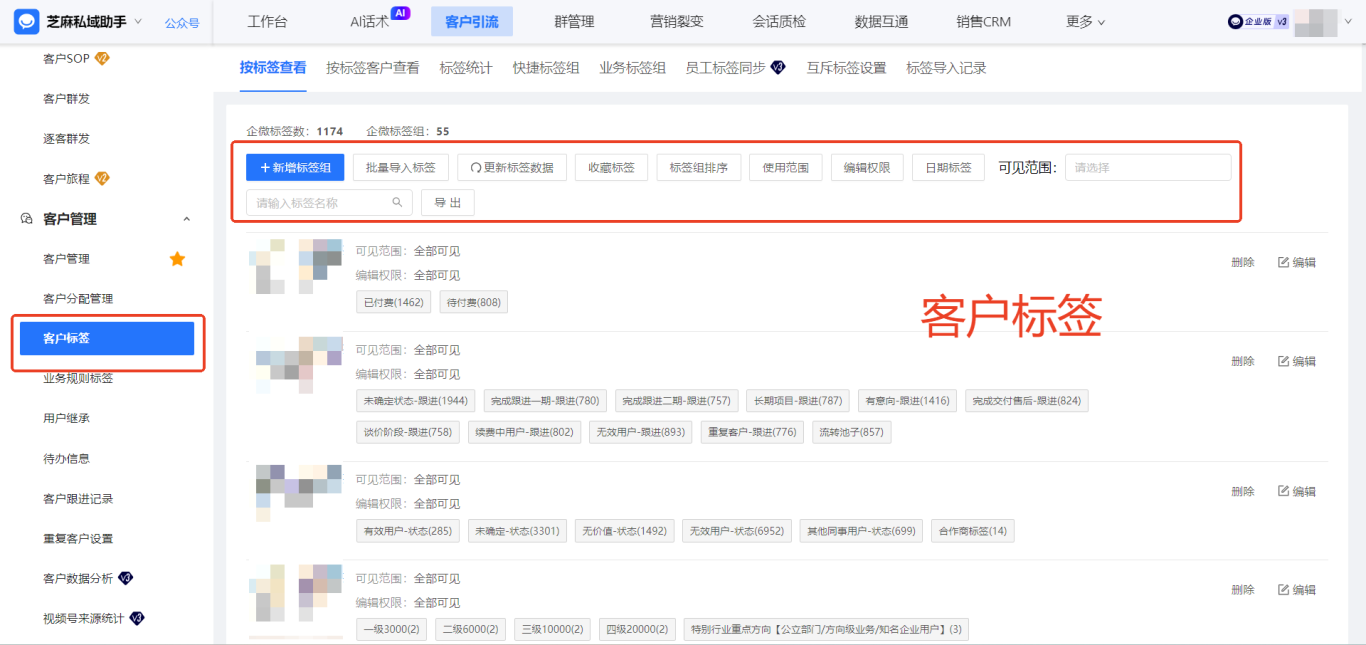Click the V2 badge beside 客户旅程
1366x645 pixels.
102,179
